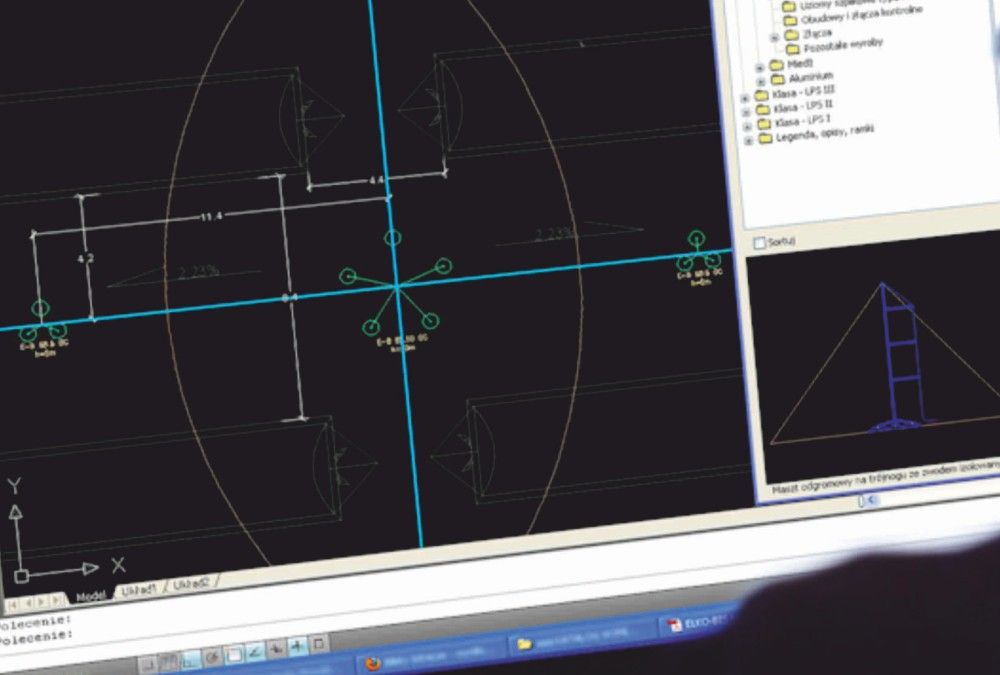Toggle the second status bar grid button
Image resolution: width=1000 pixels, height=675 pixels.
[168, 662]
